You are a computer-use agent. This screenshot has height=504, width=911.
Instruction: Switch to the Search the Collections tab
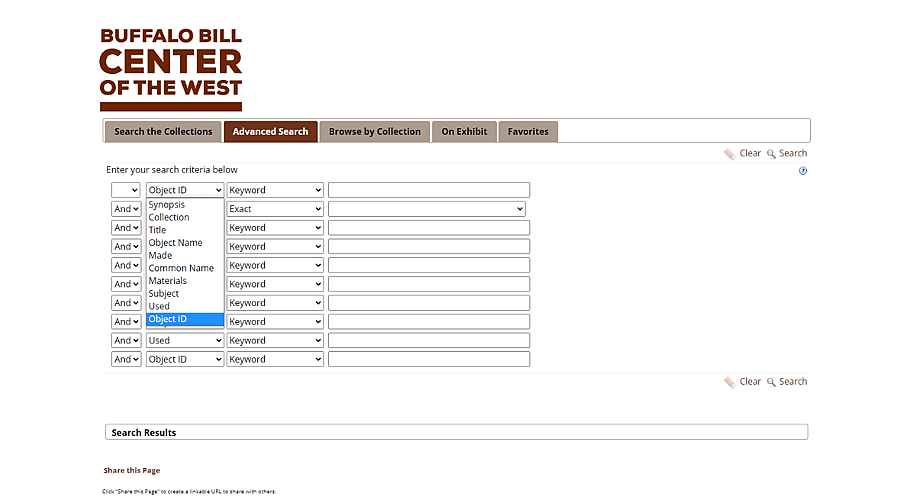pyautogui.click(x=163, y=132)
